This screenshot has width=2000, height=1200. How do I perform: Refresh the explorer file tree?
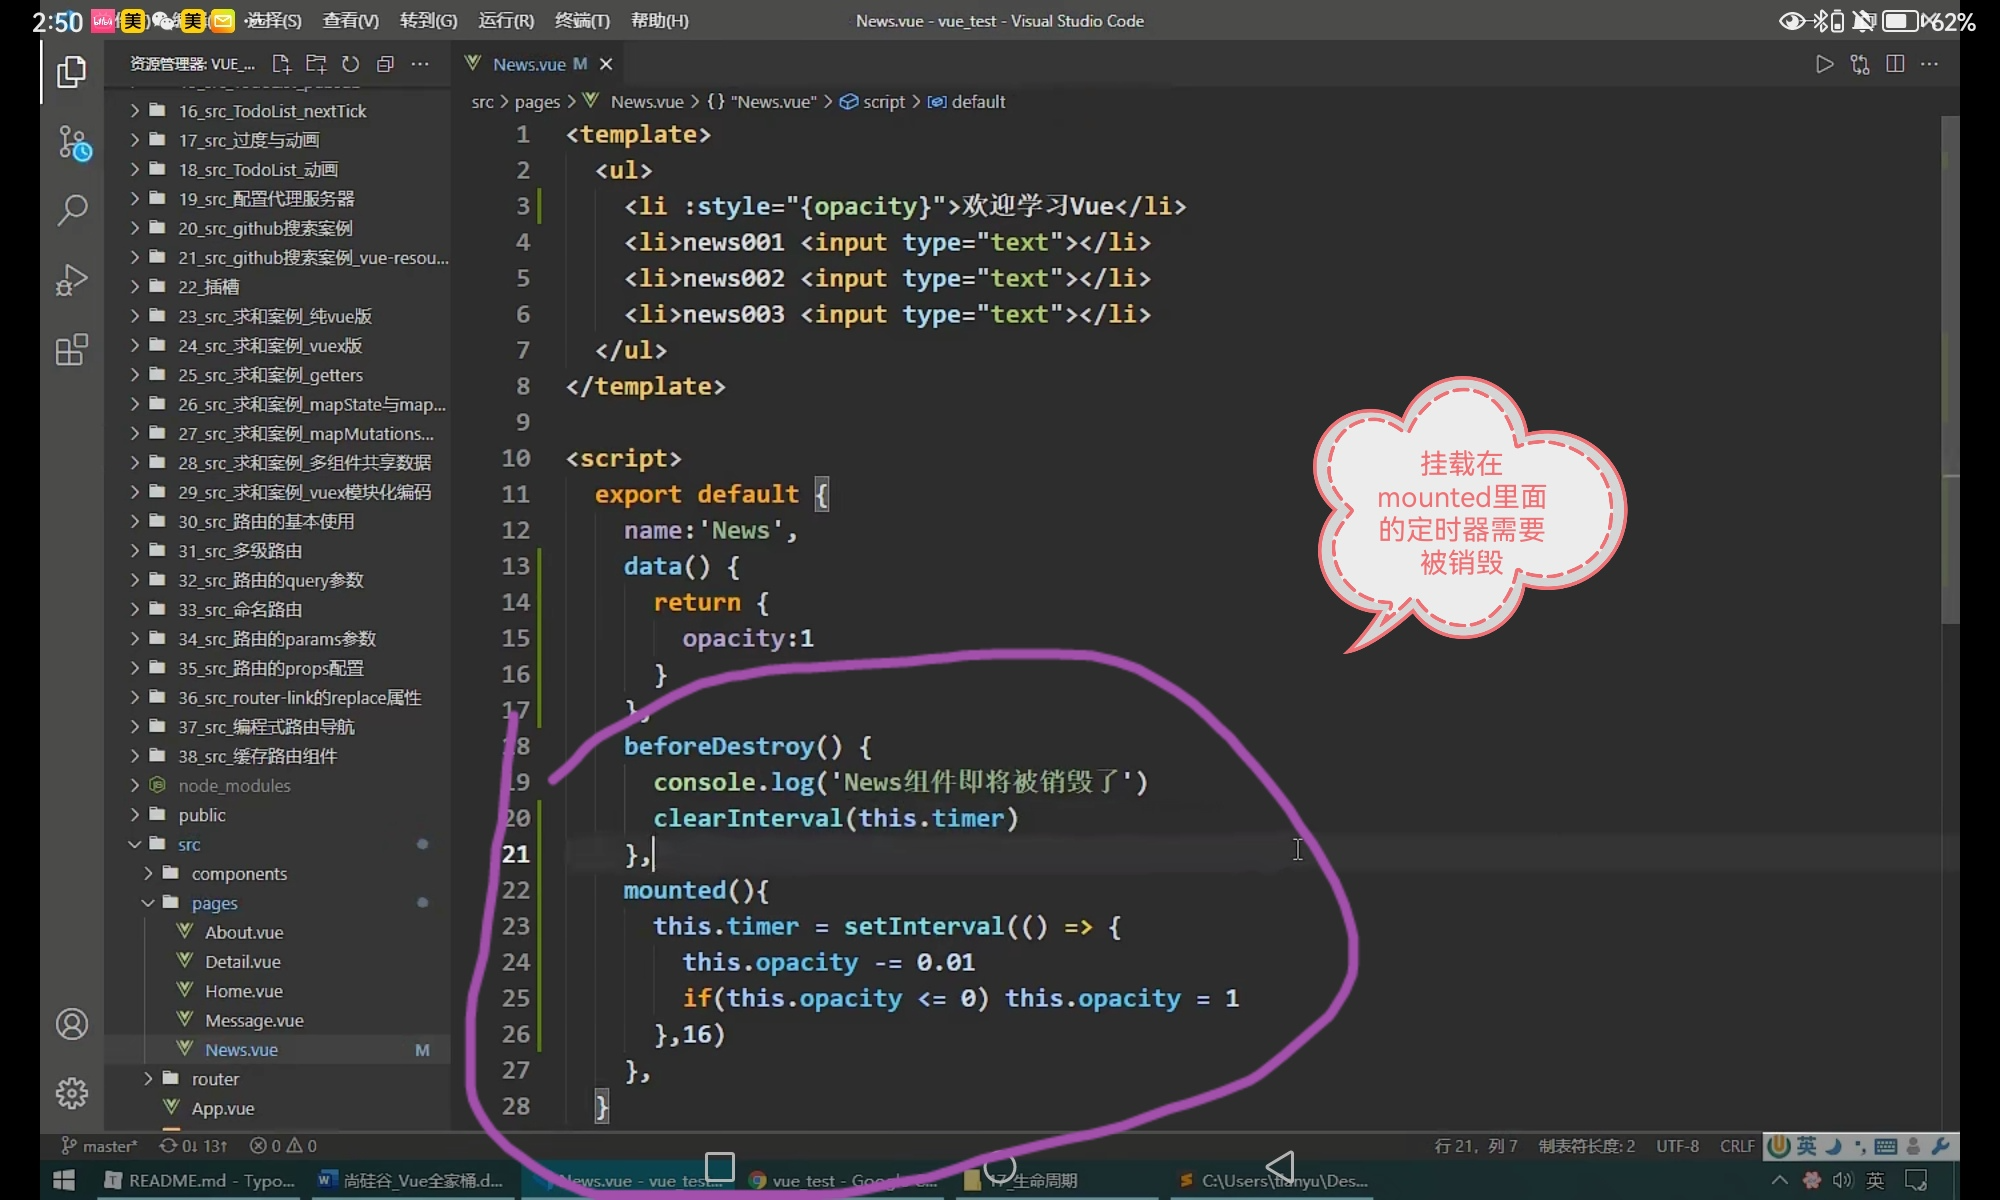click(x=350, y=65)
